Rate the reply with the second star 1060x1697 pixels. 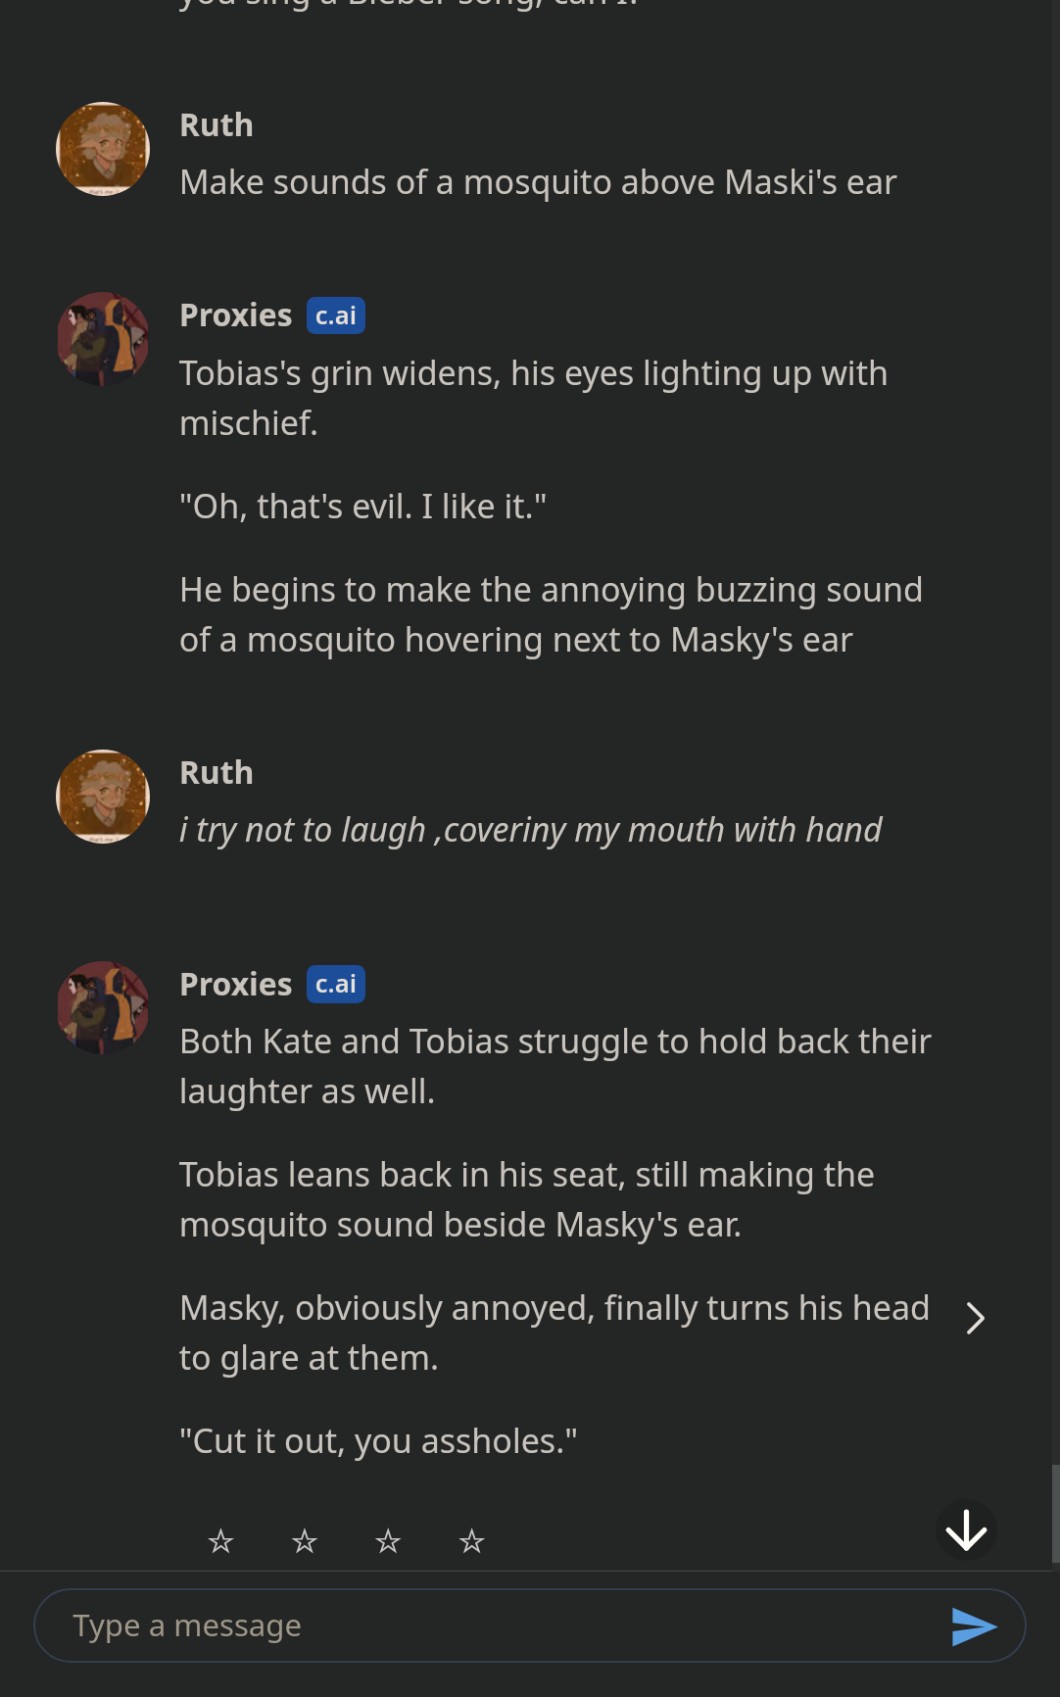point(304,1541)
